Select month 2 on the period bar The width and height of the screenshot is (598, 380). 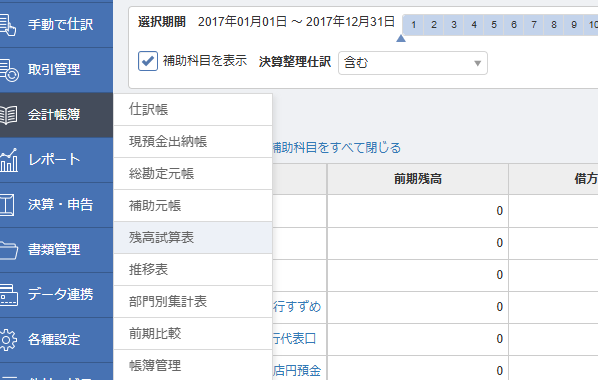[434, 25]
